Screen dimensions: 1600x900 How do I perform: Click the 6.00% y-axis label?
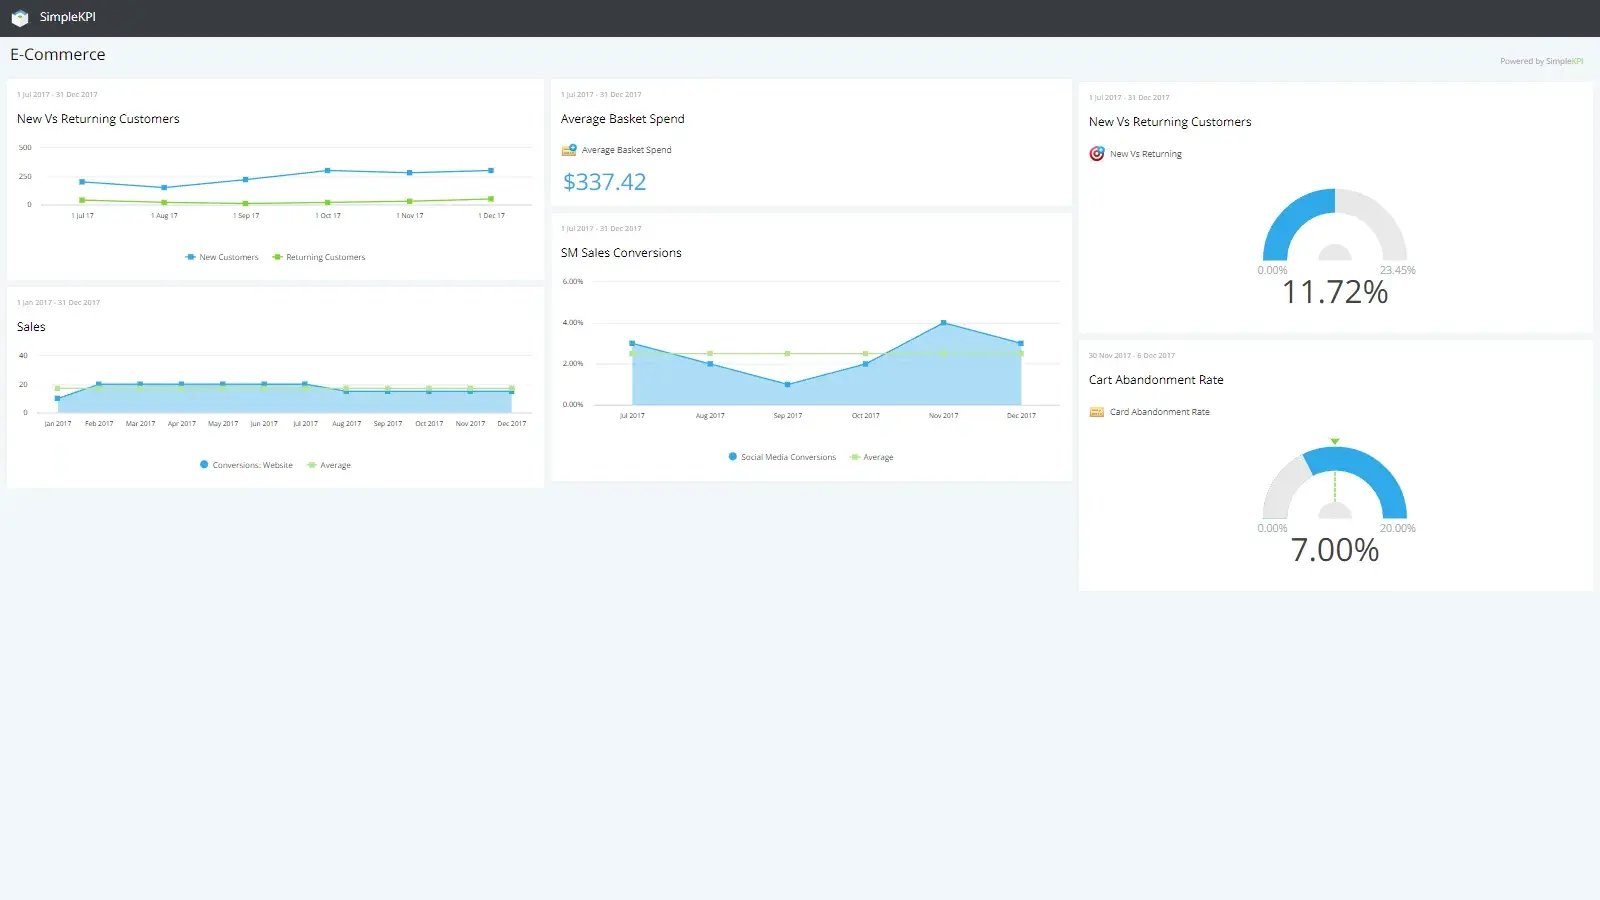point(573,282)
